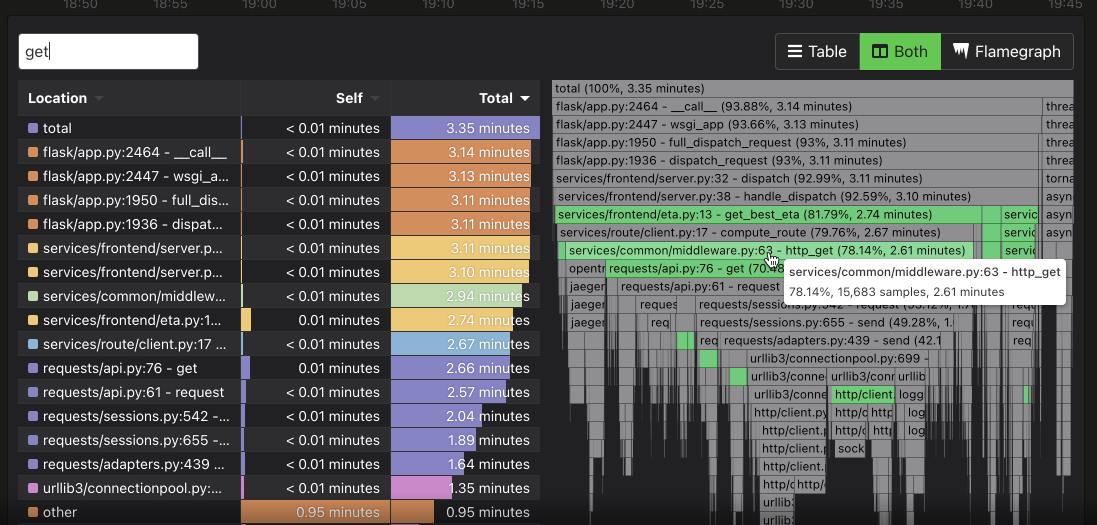
Task: Click flamegraph node wsgi_app (93.66%)
Action: point(796,125)
